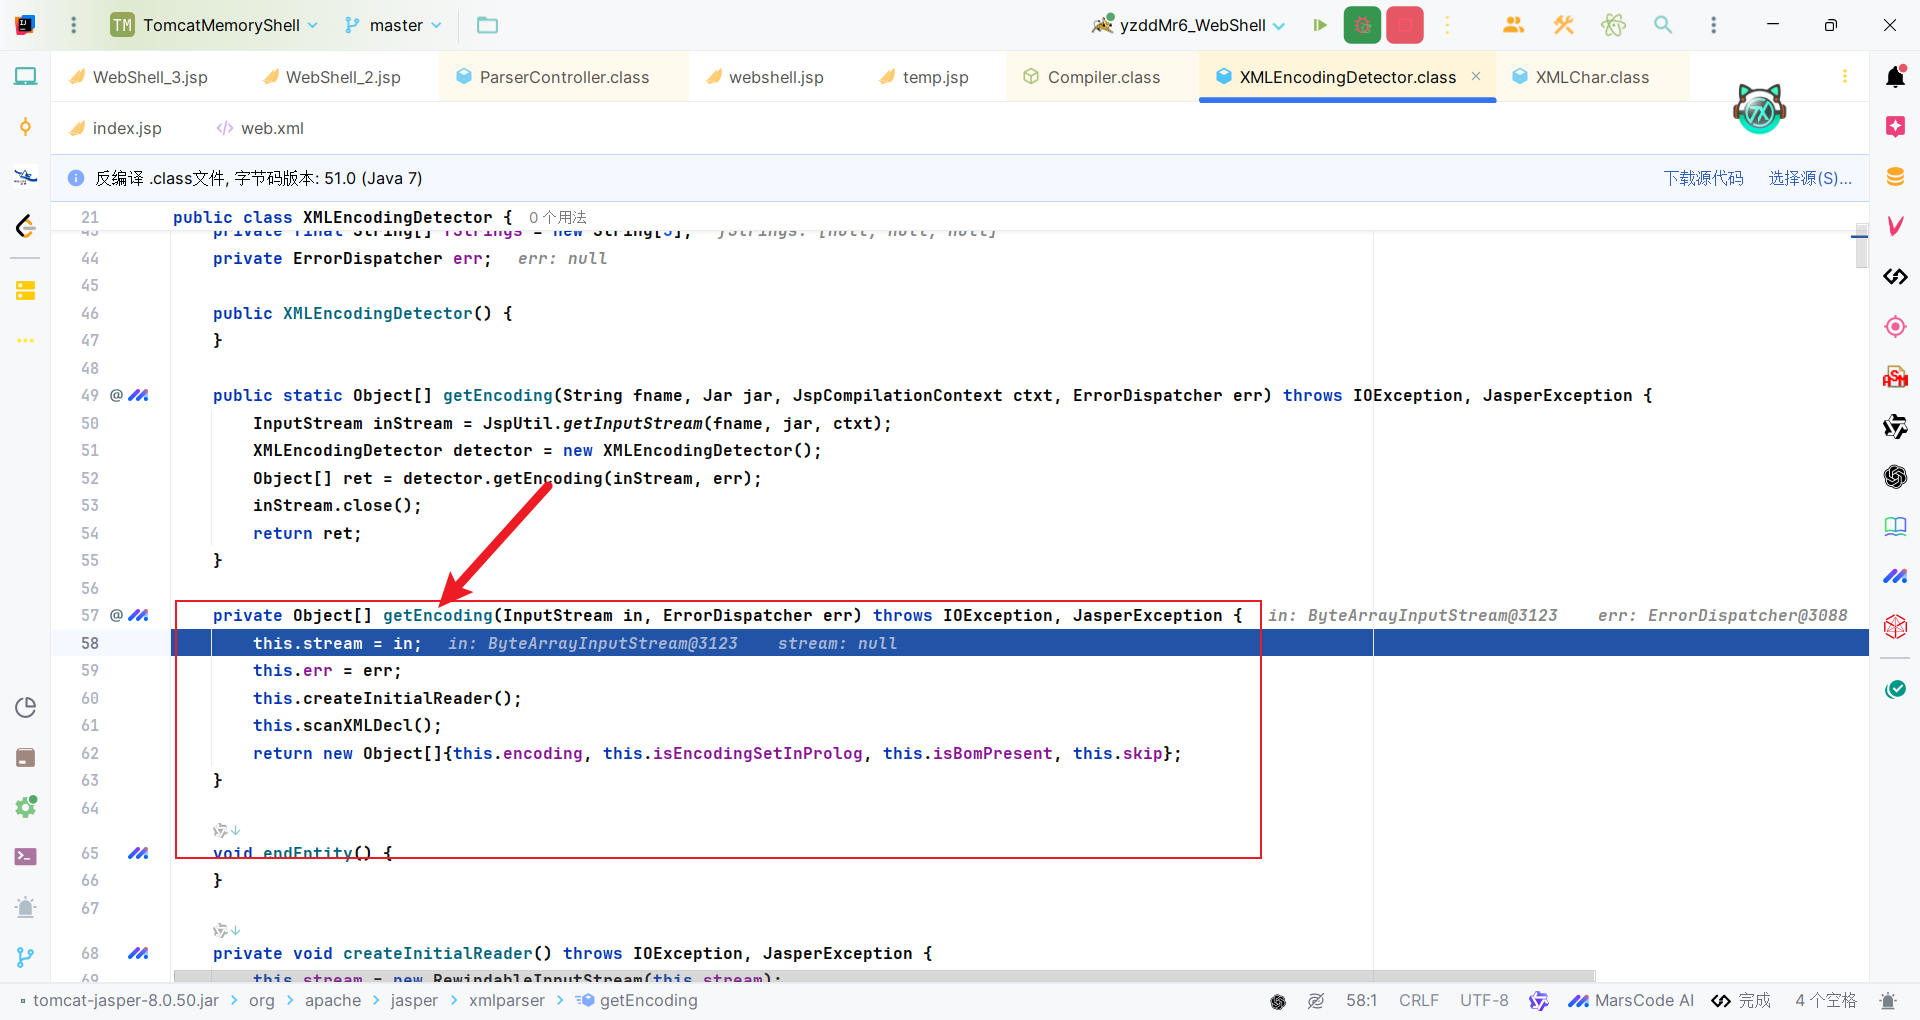Image resolution: width=1920 pixels, height=1020 pixels.
Task: Expand TomcatMemoryShell project dropdown
Action: pos(215,25)
